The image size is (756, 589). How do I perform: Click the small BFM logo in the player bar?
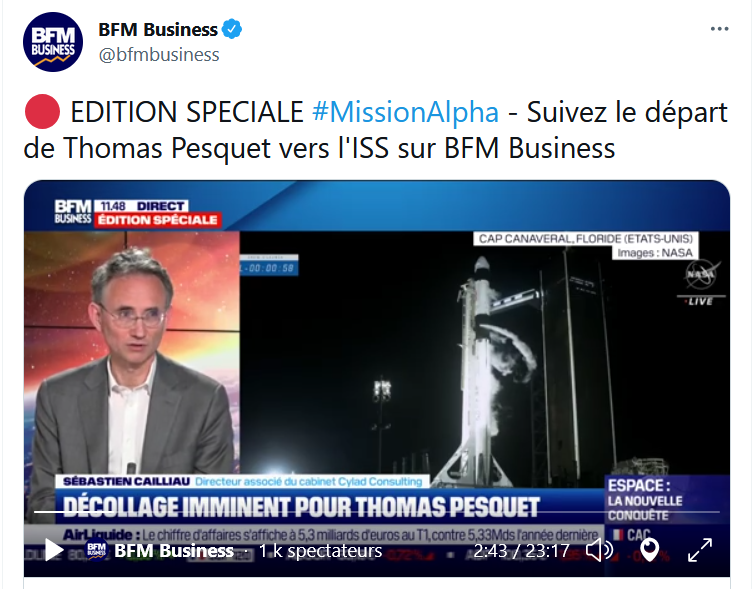tap(96, 550)
